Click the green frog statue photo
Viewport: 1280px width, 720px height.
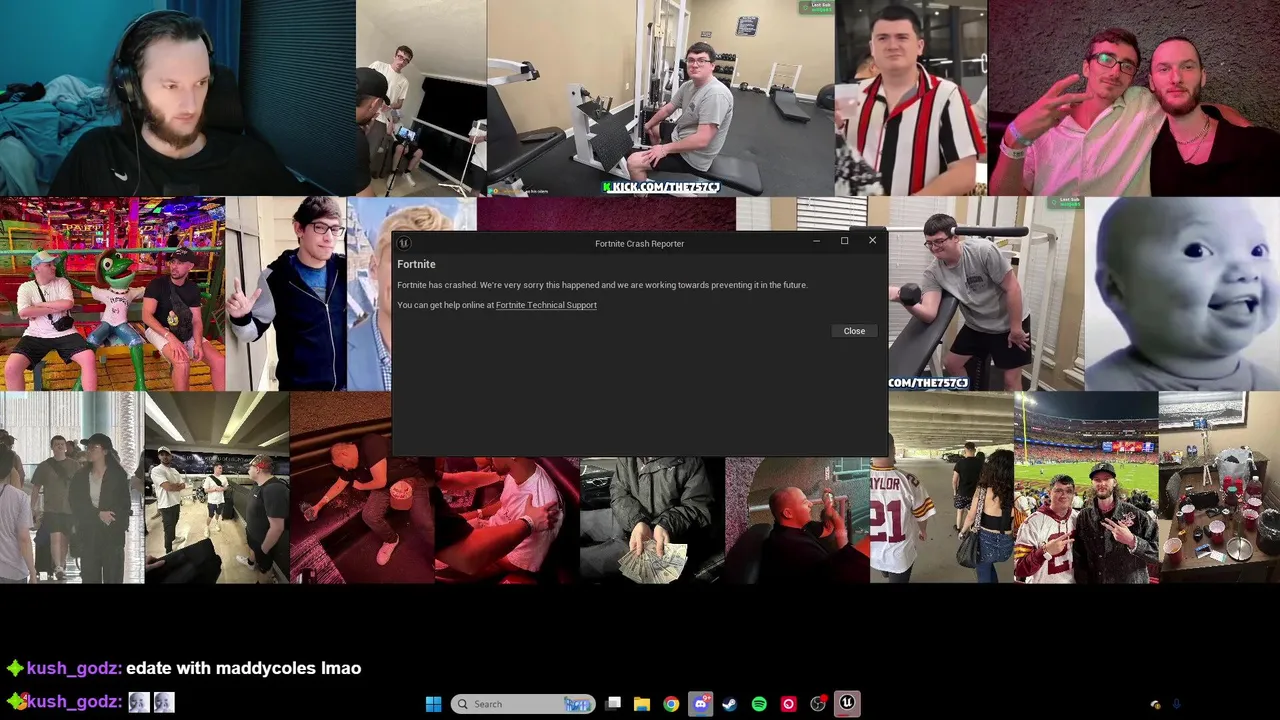(112, 293)
